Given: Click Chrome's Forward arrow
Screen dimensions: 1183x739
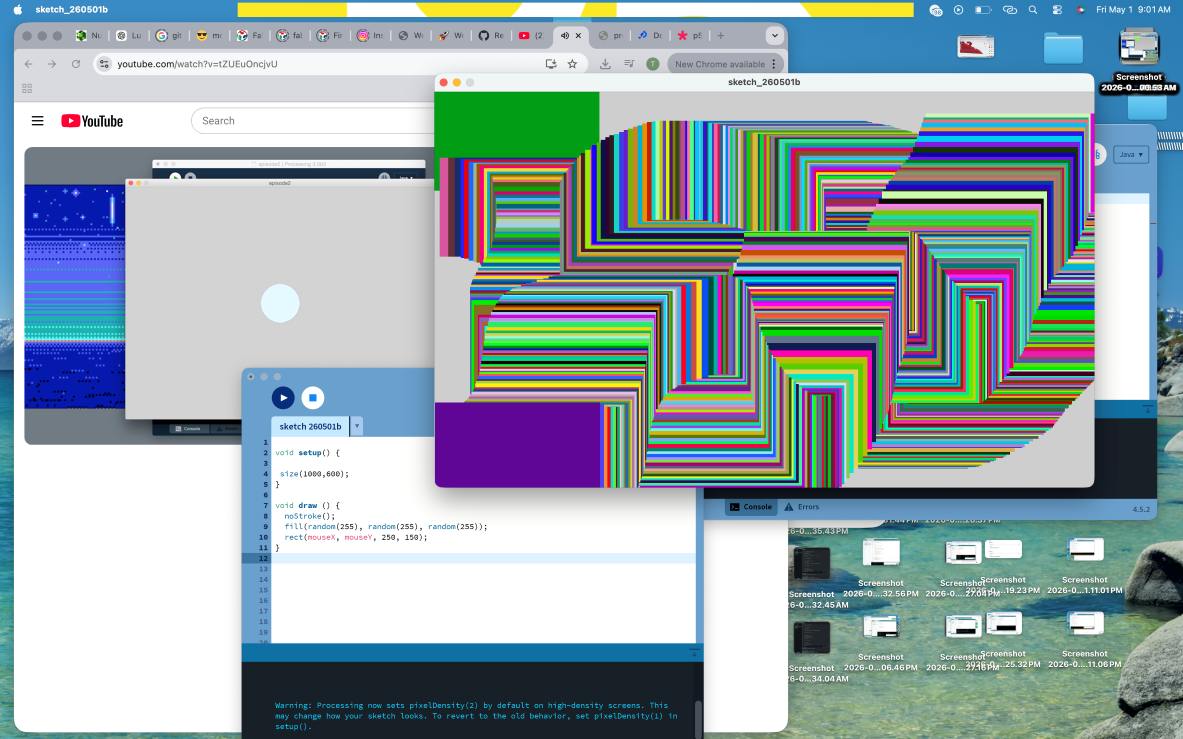Looking at the screenshot, I should coord(52,64).
